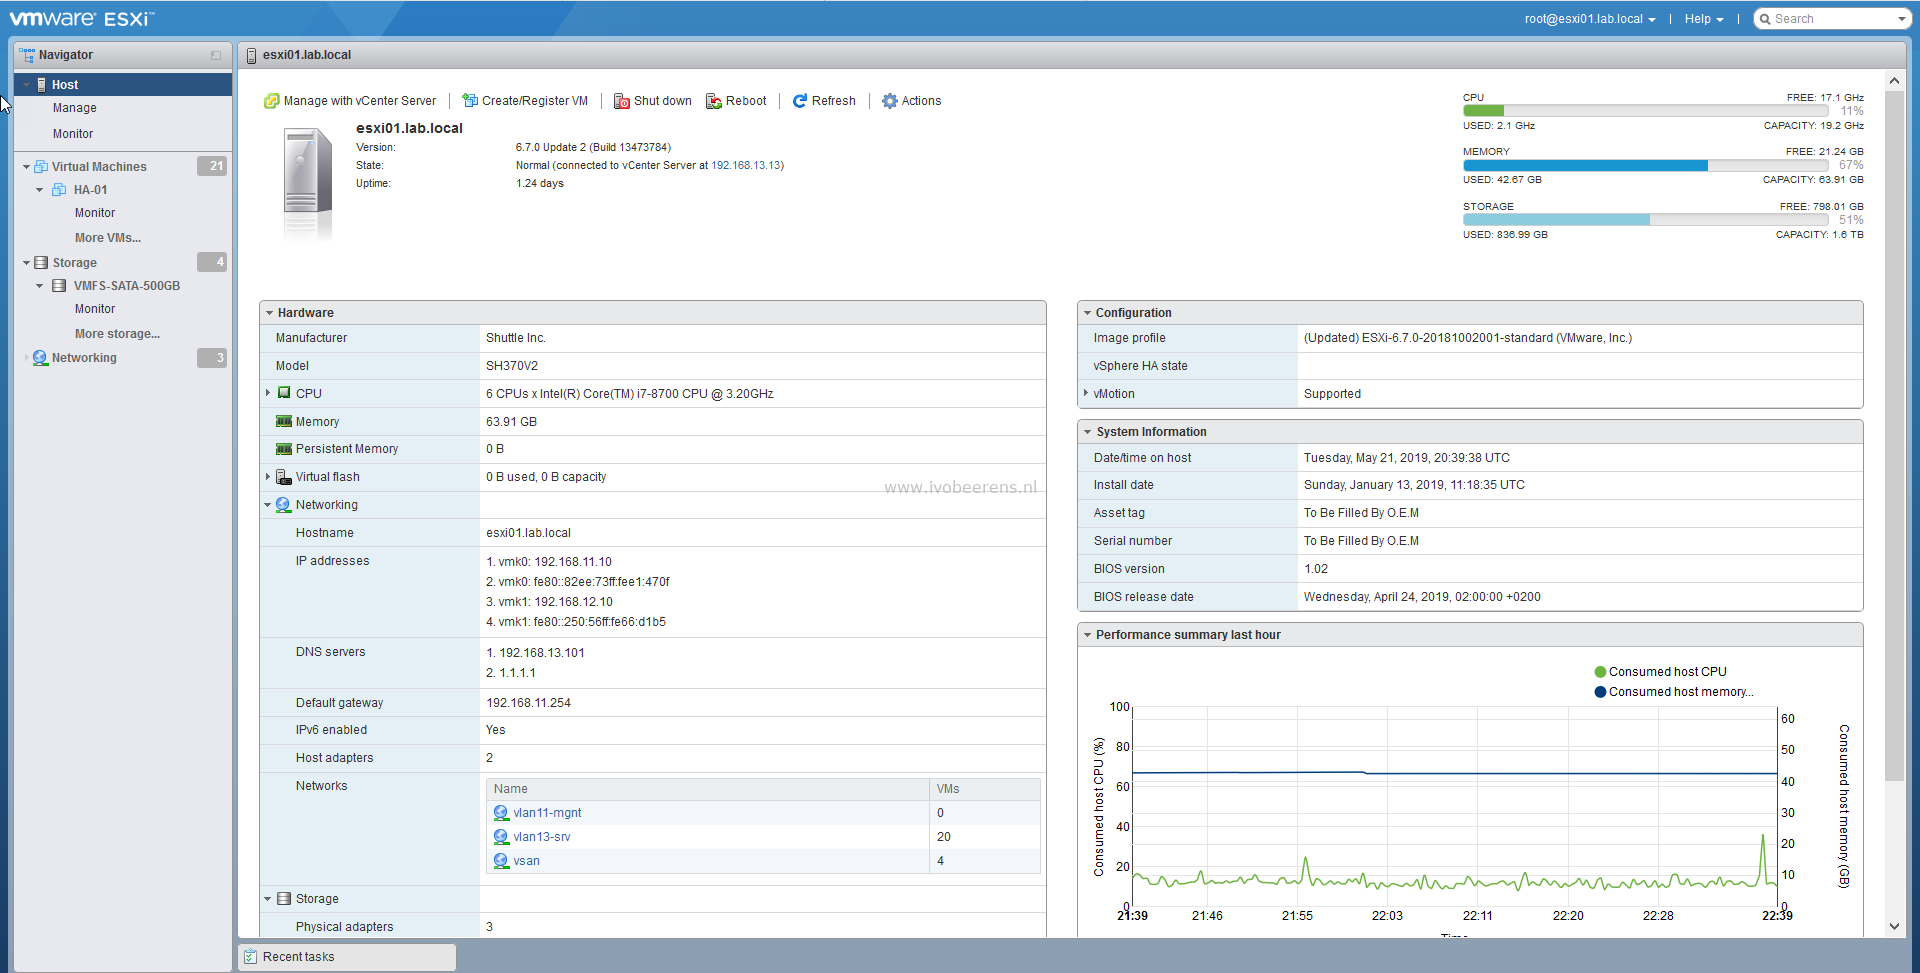This screenshot has height=973, width=1920.
Task: Expand the CPU row details
Action: (x=268, y=393)
